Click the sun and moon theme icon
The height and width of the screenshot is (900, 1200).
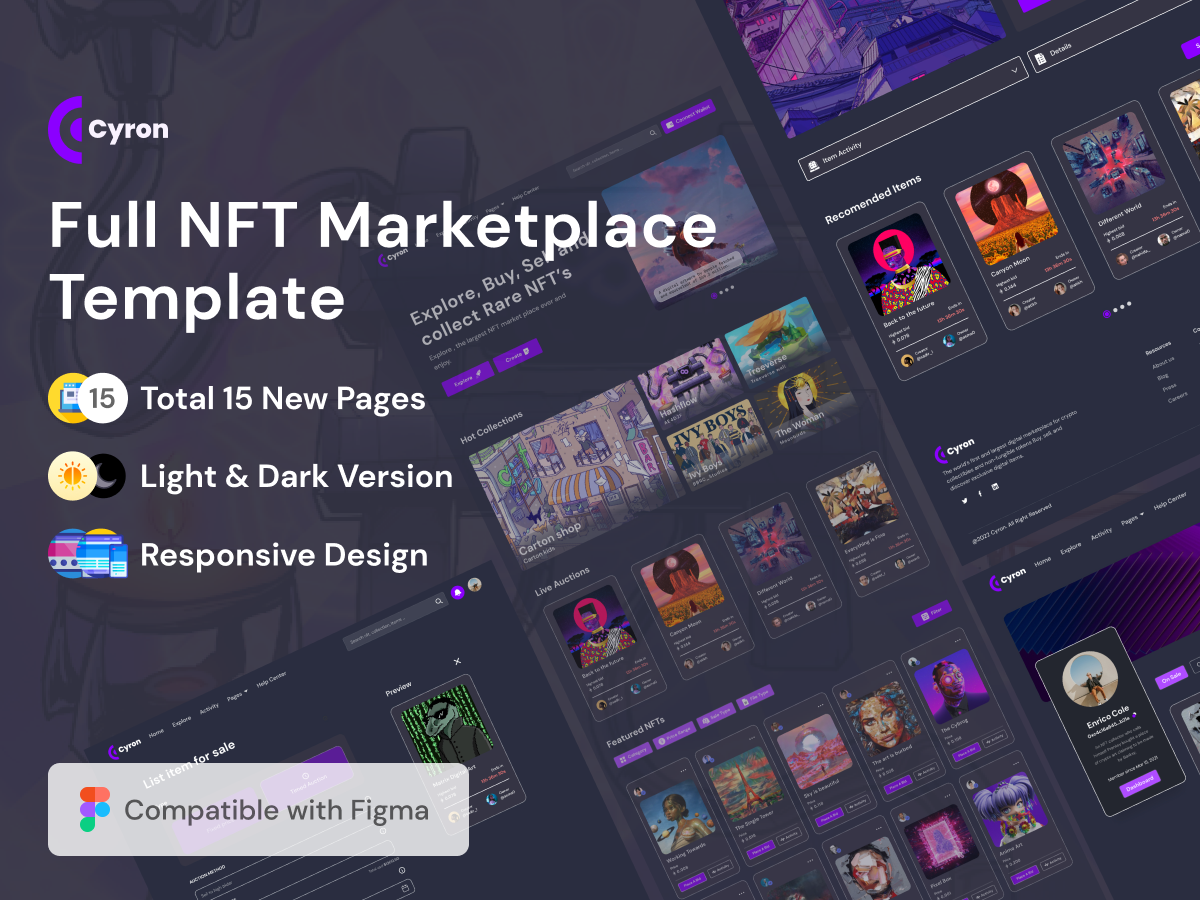pos(88,477)
